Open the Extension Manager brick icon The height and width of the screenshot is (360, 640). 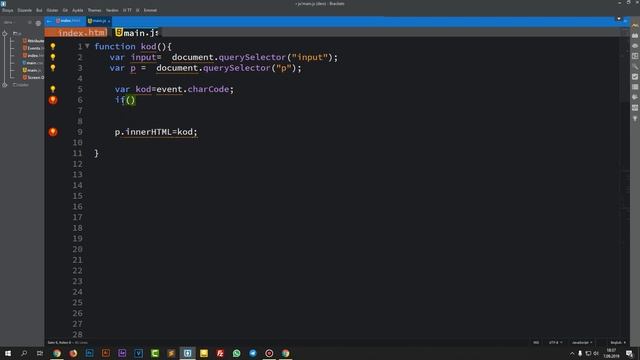(x=635, y=36)
